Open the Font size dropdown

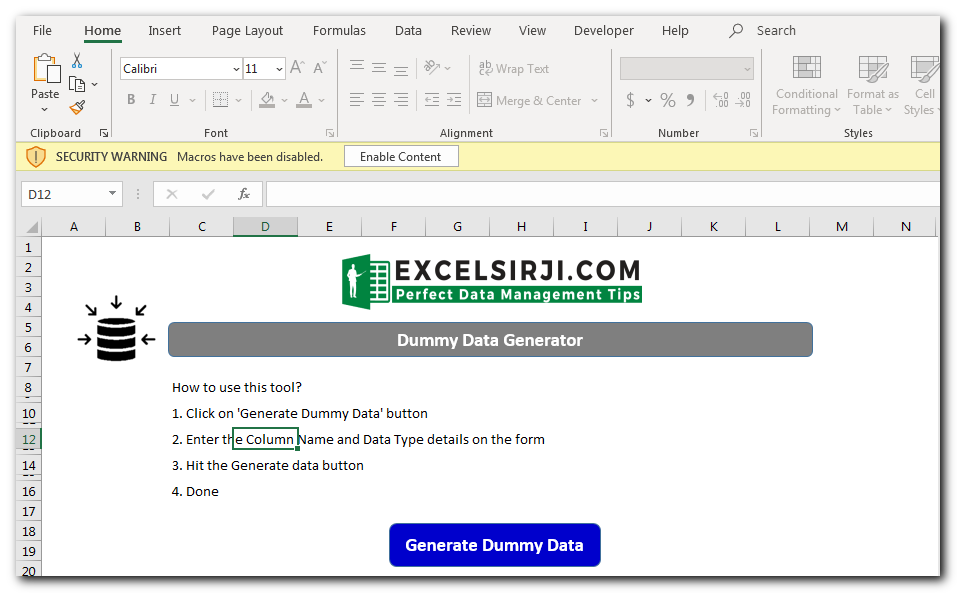pyautogui.click(x=279, y=69)
